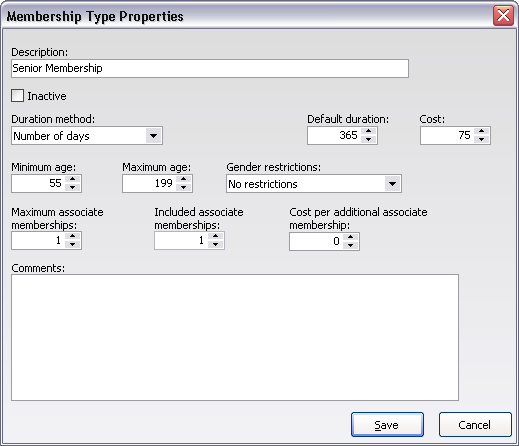Decrement Included associate memberships

pos(215,244)
